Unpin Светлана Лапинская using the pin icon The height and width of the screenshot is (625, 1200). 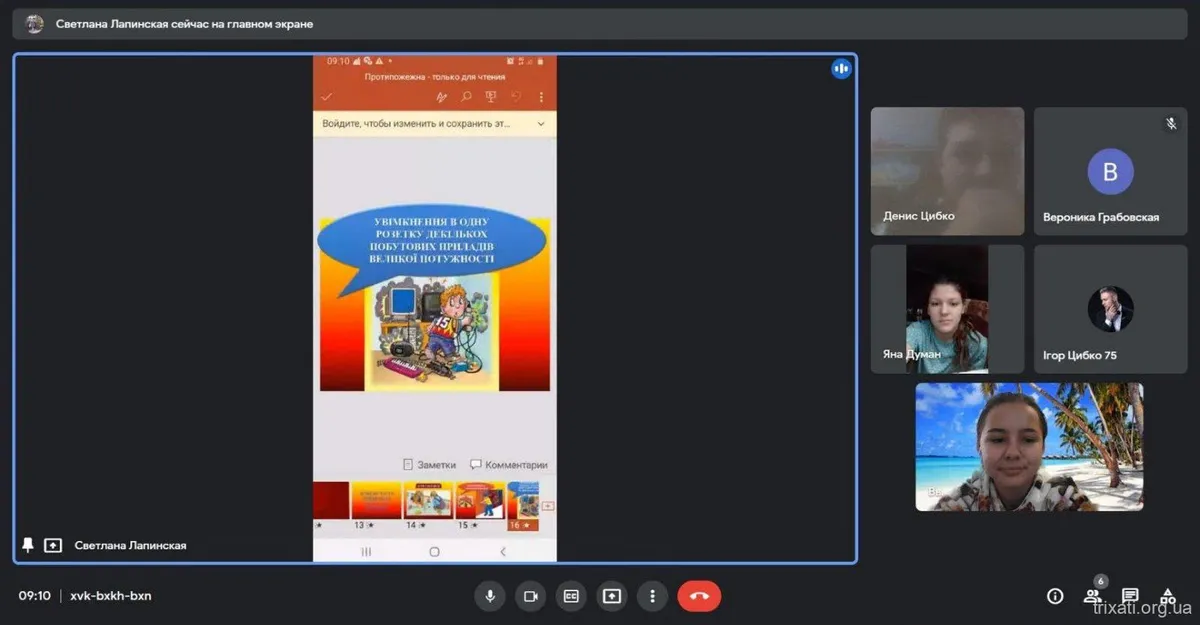[28, 545]
